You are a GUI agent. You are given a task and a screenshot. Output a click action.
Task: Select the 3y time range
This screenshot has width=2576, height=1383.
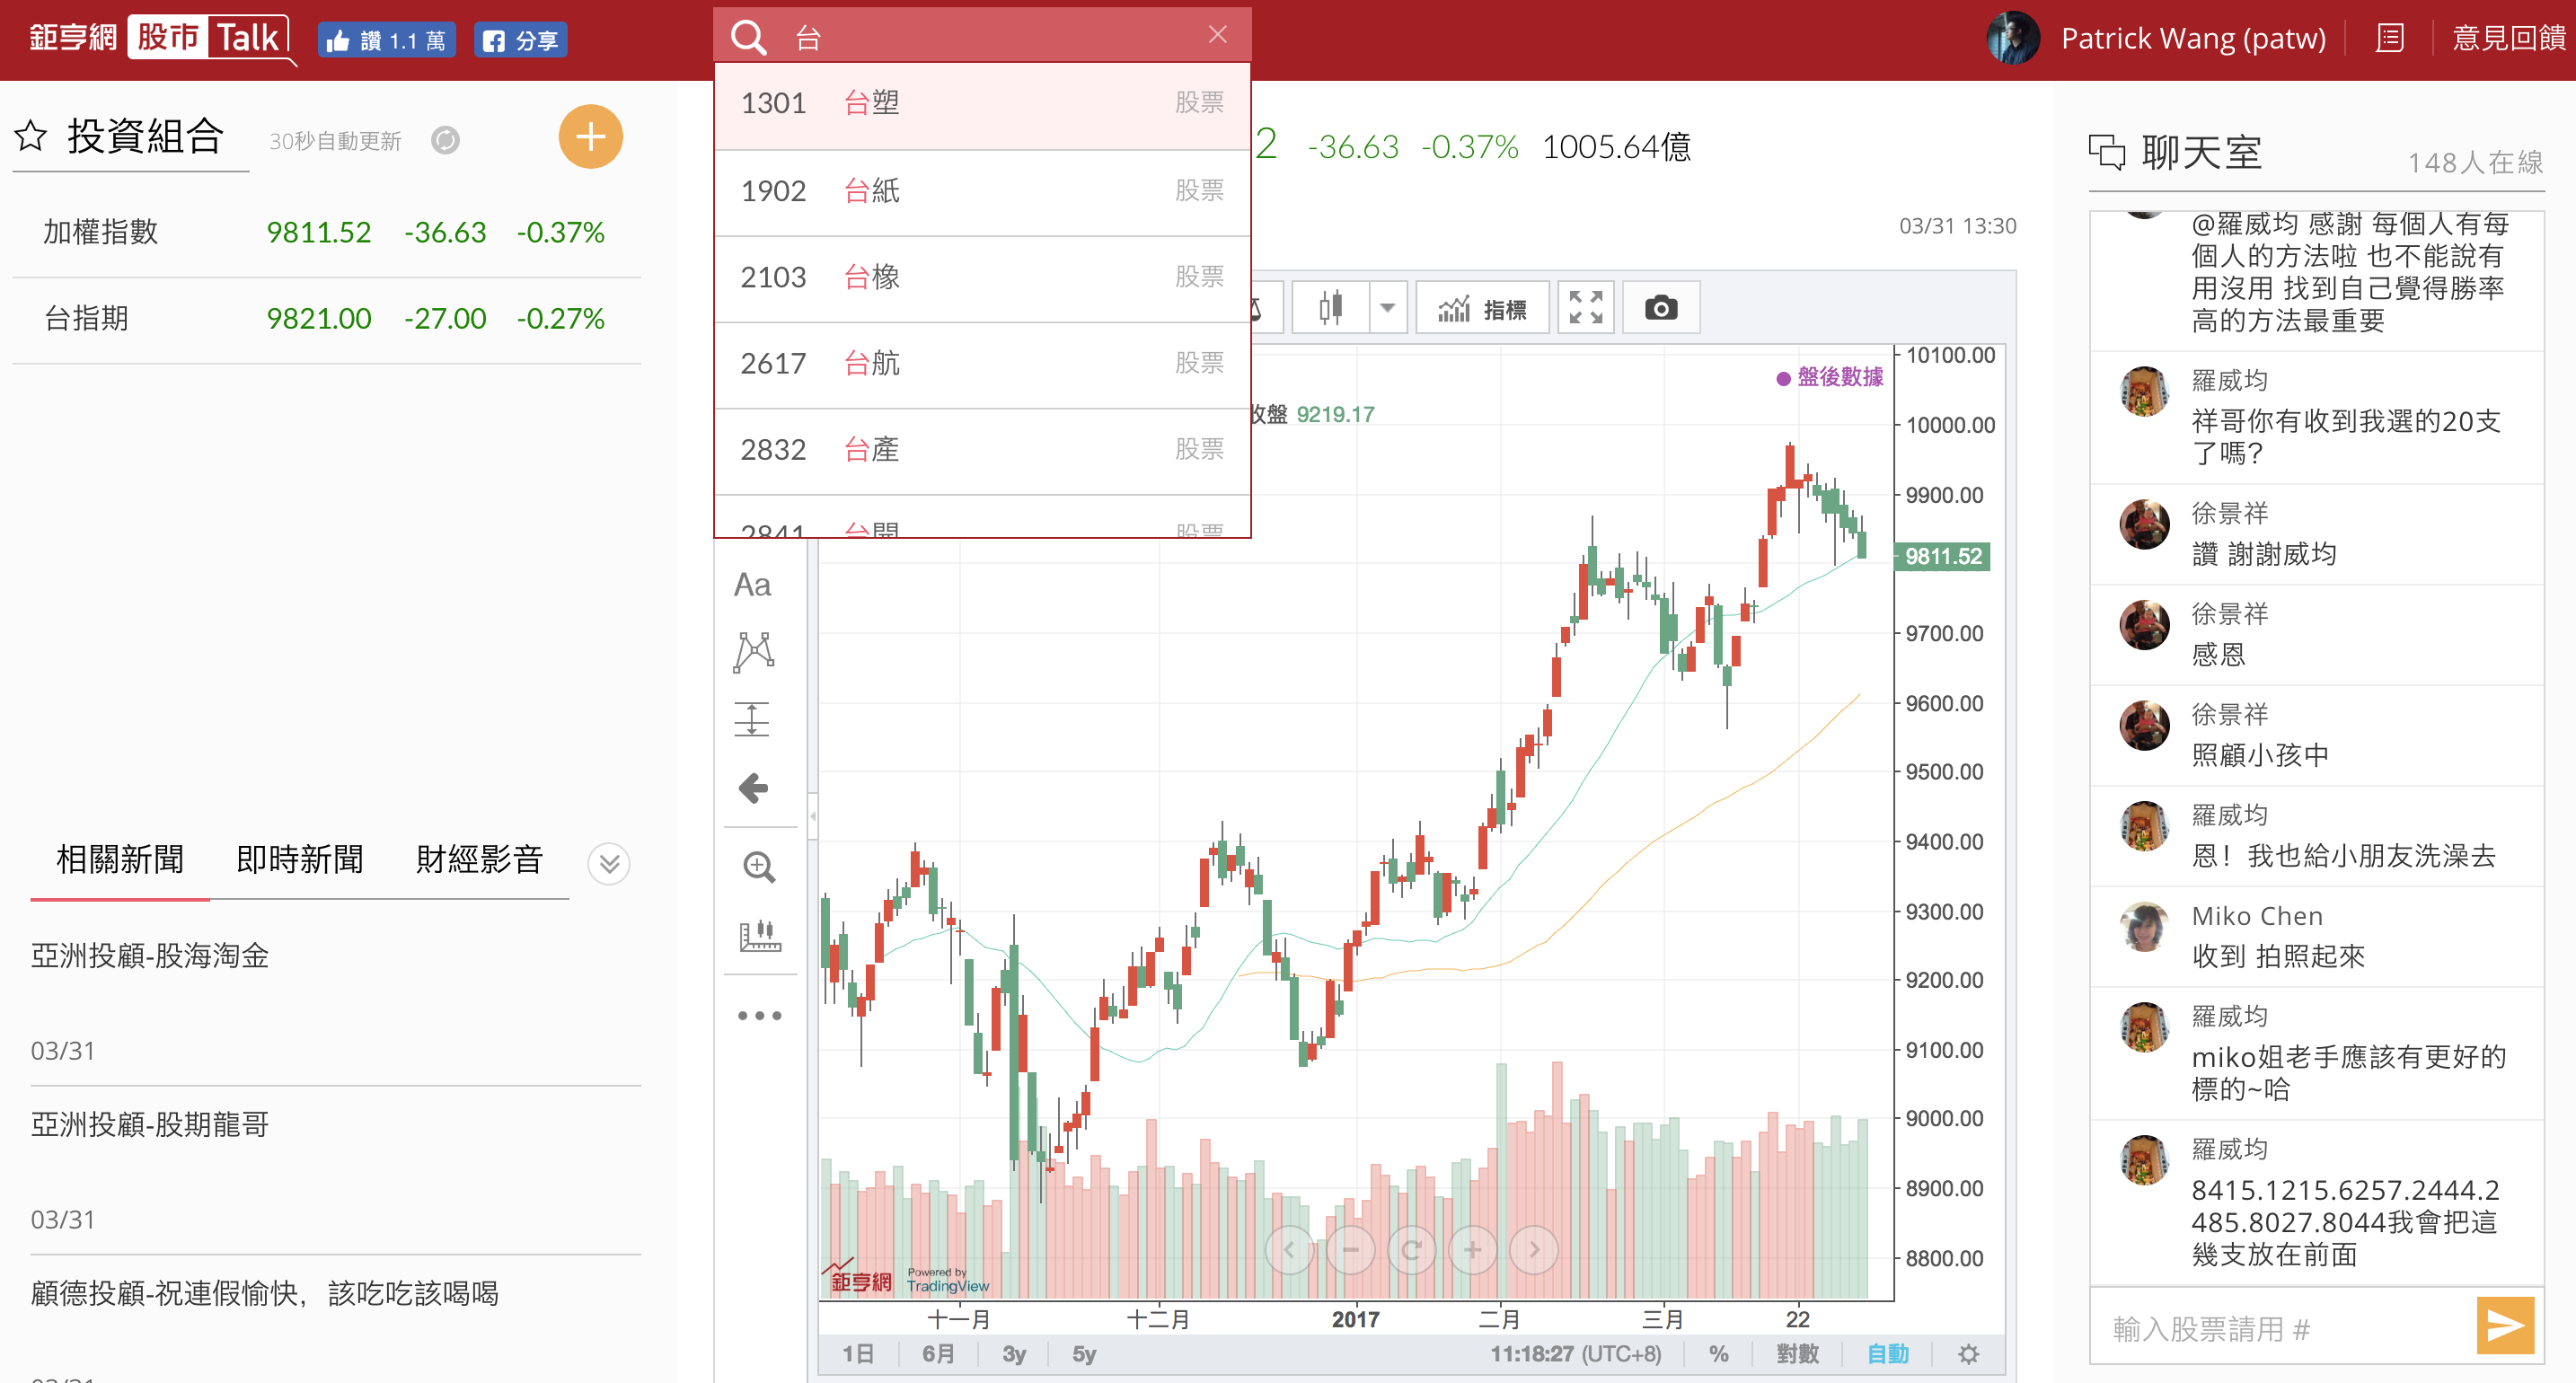[x=1014, y=1354]
